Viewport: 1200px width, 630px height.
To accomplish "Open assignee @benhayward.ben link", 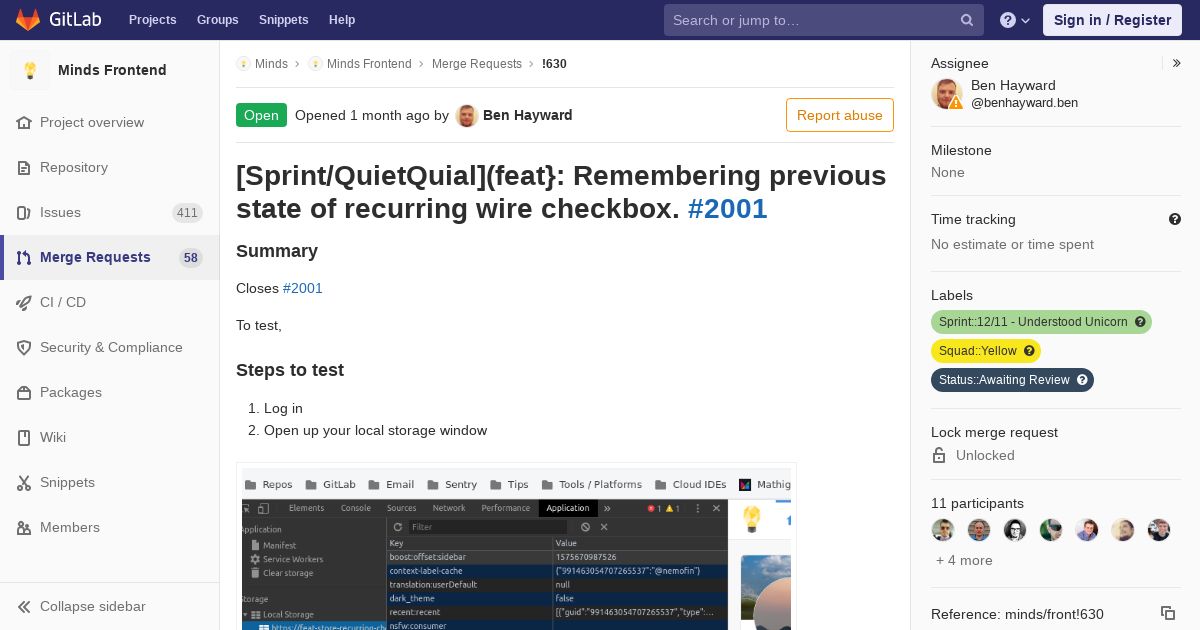I will (x=1024, y=102).
